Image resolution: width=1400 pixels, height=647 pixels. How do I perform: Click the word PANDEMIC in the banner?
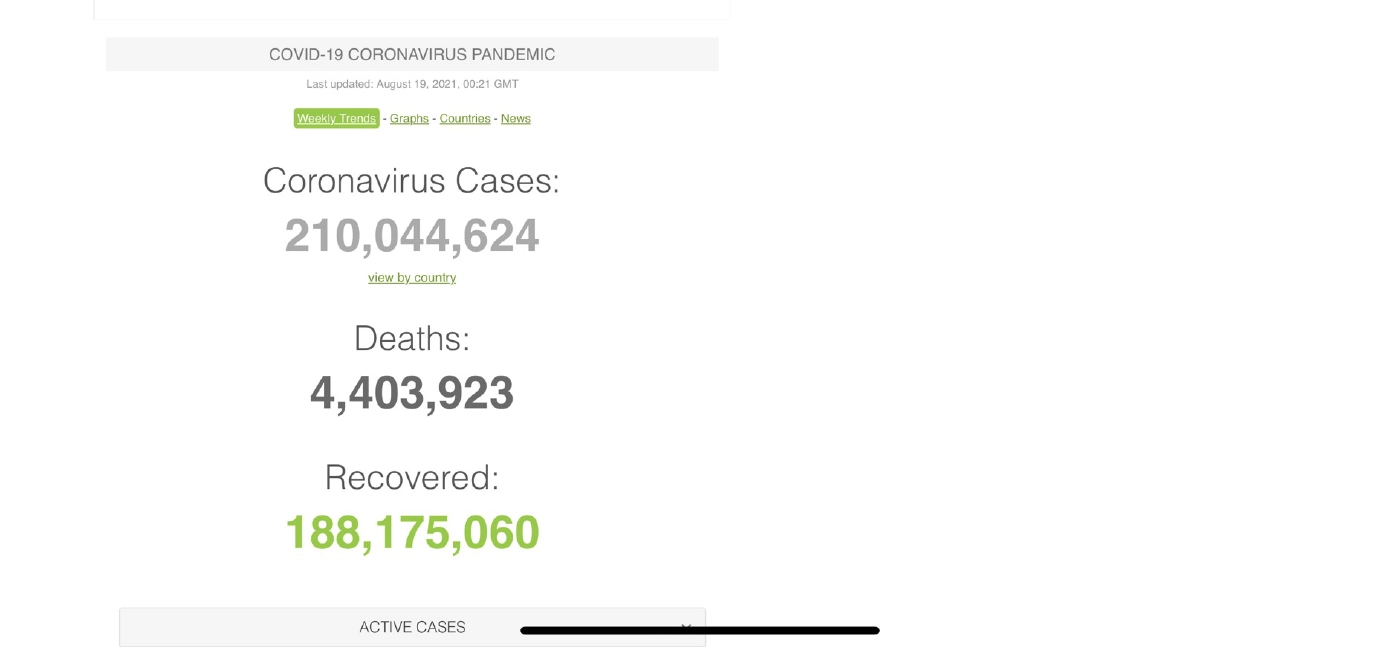508,54
